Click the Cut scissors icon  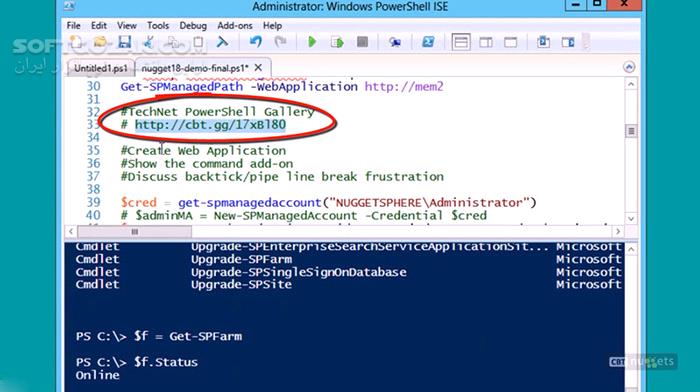coord(148,42)
